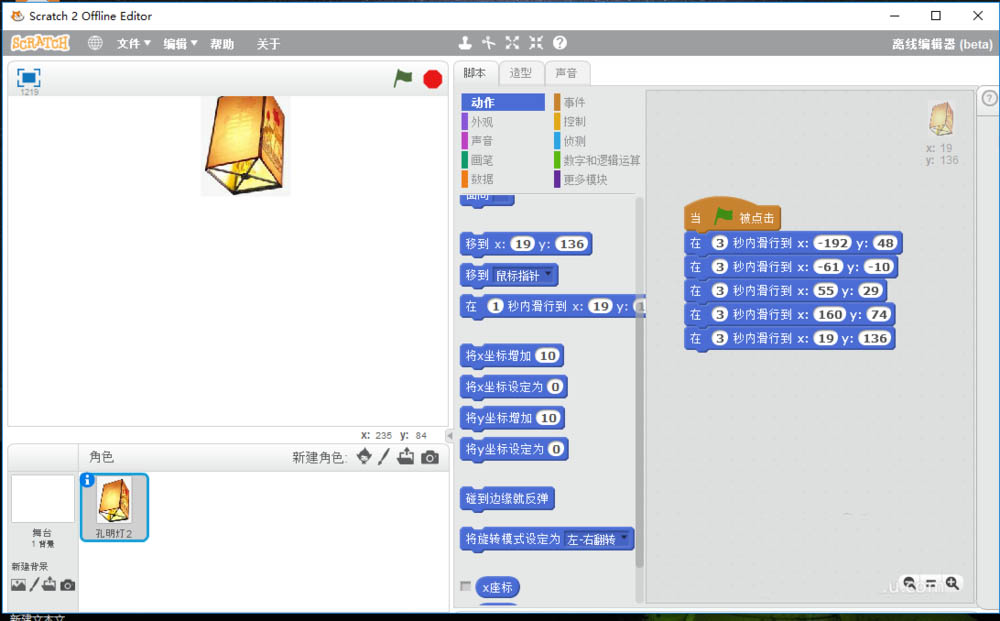Select the delete scissors tool
1000x621 pixels.
tap(489, 43)
